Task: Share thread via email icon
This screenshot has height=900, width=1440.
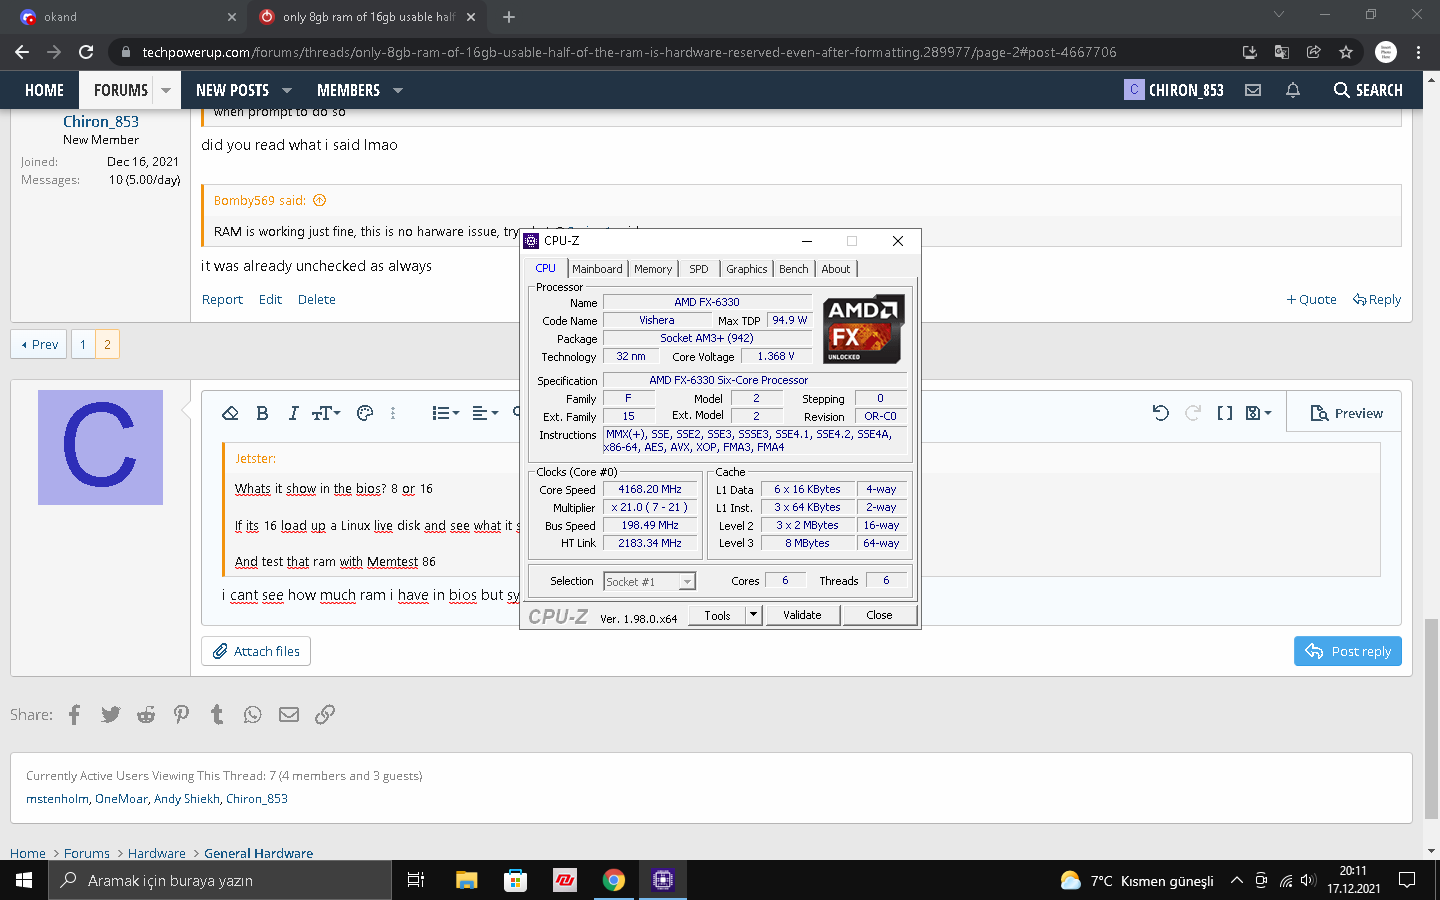Action: point(289,714)
